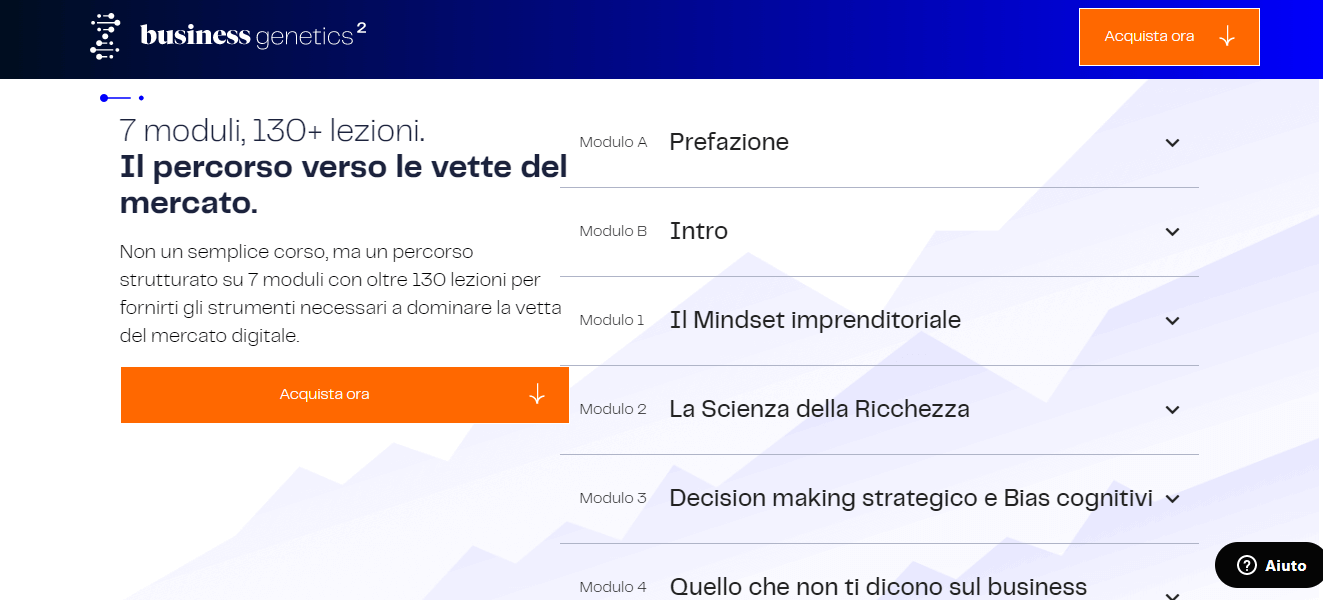Image resolution: width=1323 pixels, height=600 pixels.
Task: Expand the Decision making strategico chevron
Action: (x=1173, y=499)
